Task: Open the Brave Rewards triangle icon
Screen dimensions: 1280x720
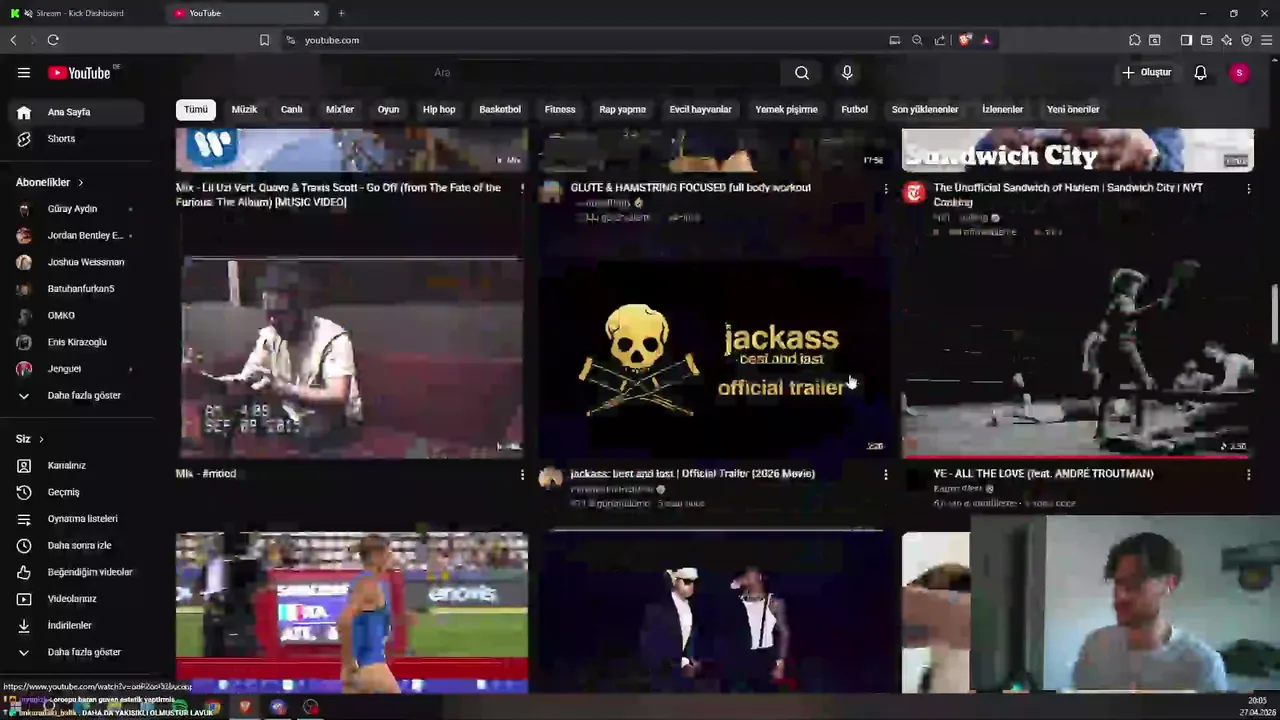Action: 986,40
